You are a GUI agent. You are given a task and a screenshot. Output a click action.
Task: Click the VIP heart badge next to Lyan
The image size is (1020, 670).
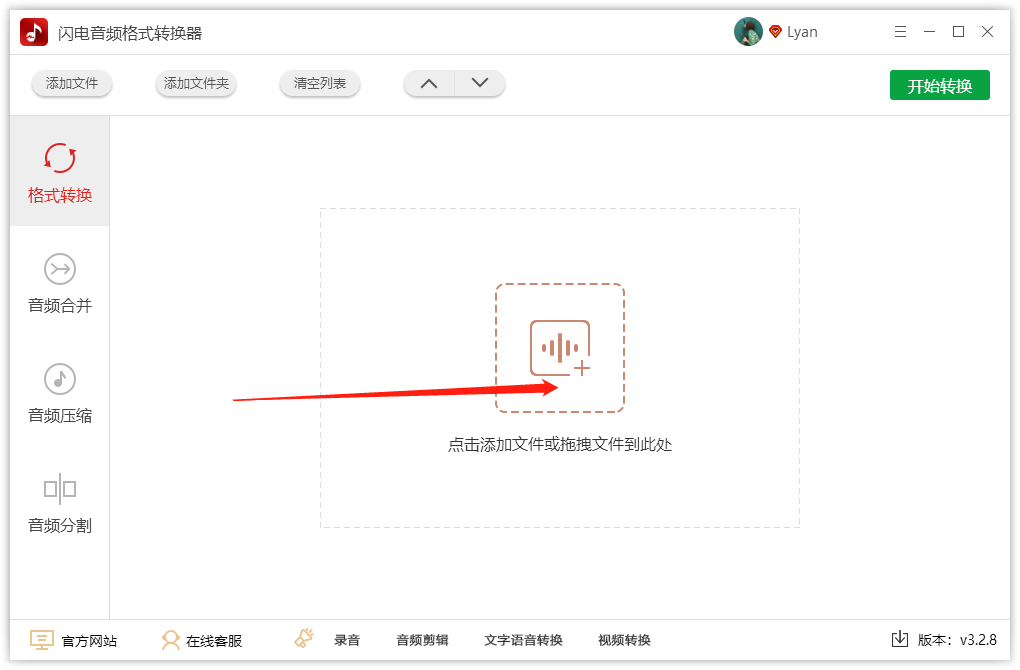point(773,31)
